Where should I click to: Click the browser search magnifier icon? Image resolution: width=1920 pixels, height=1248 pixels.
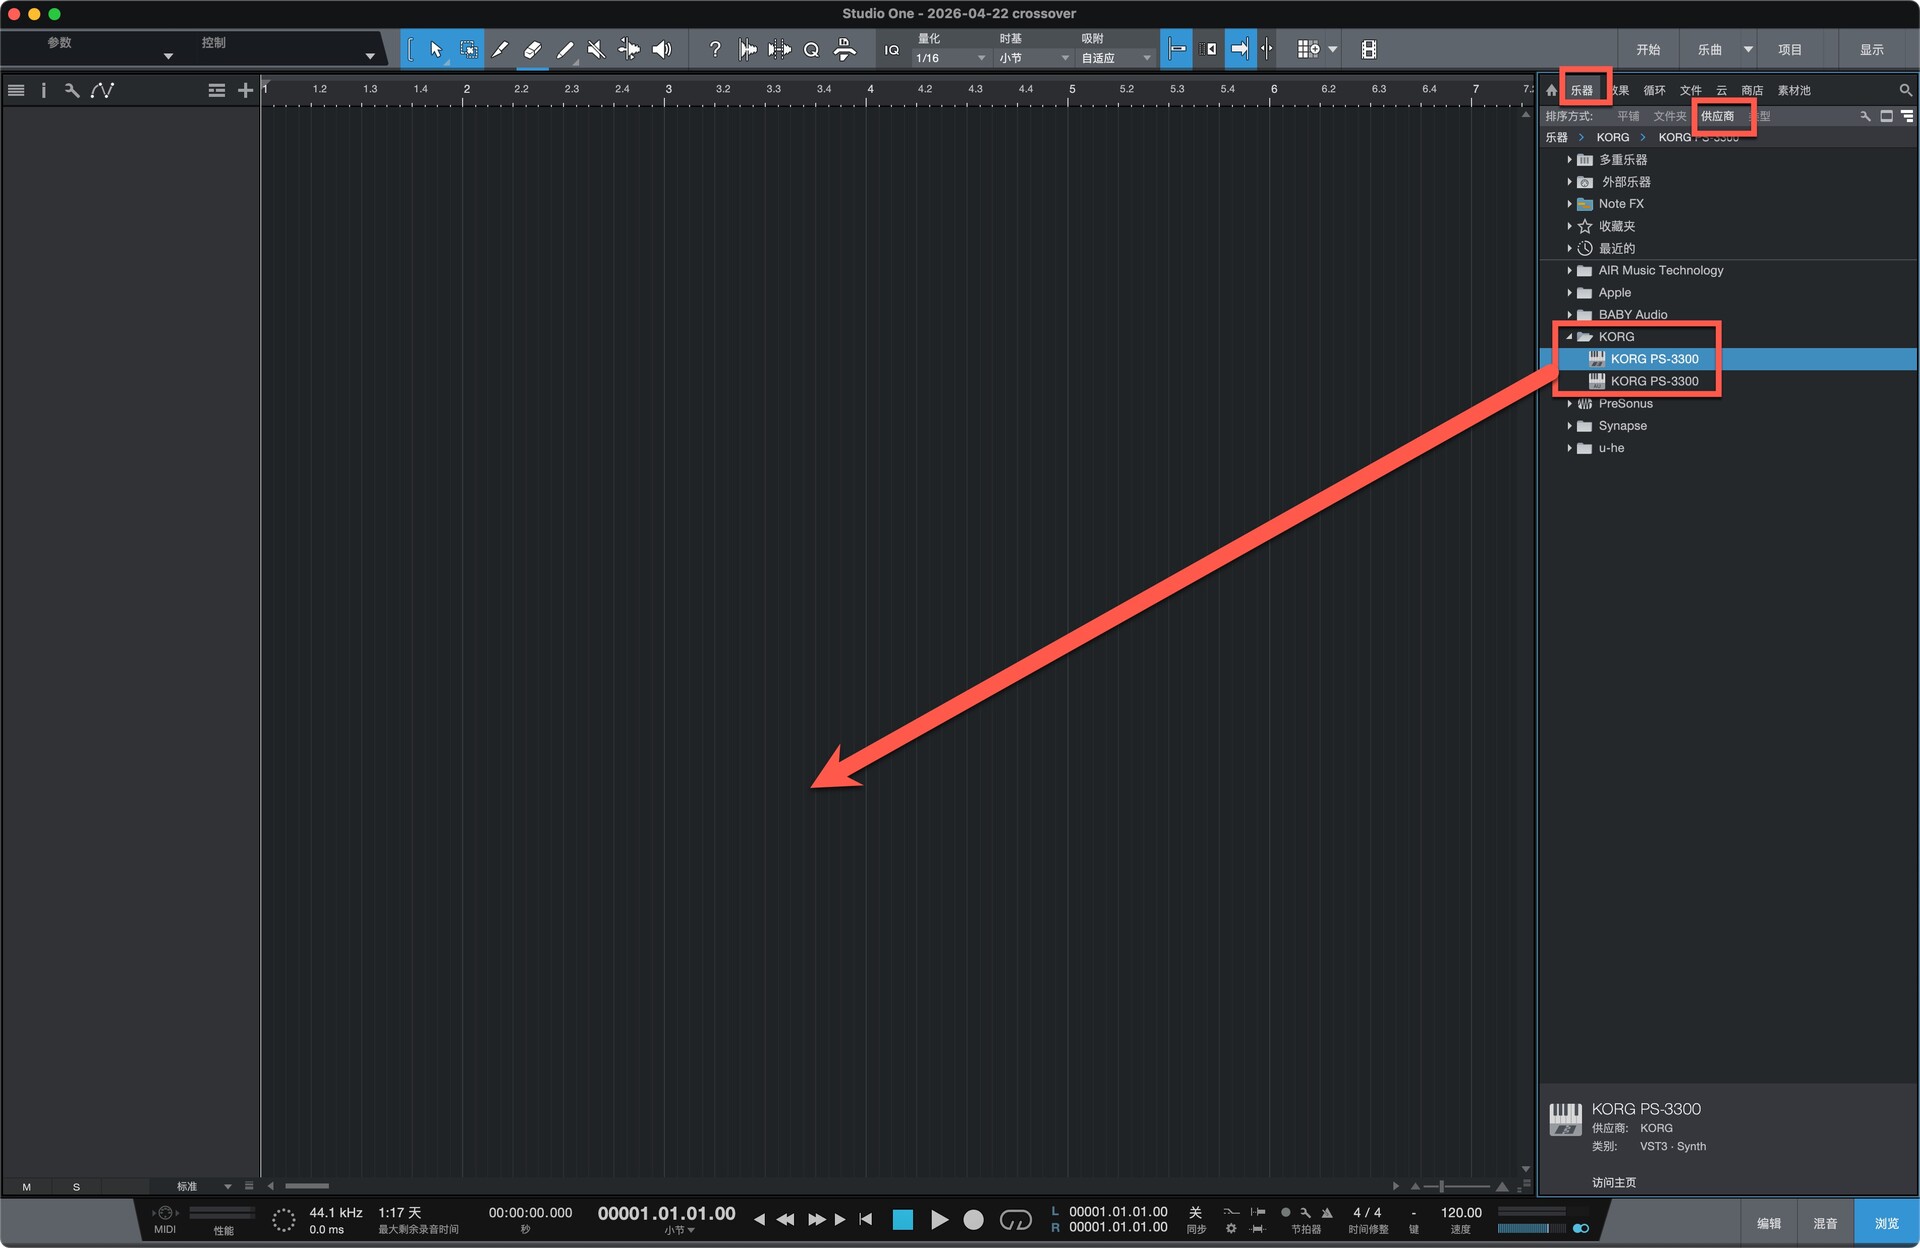tap(1905, 90)
